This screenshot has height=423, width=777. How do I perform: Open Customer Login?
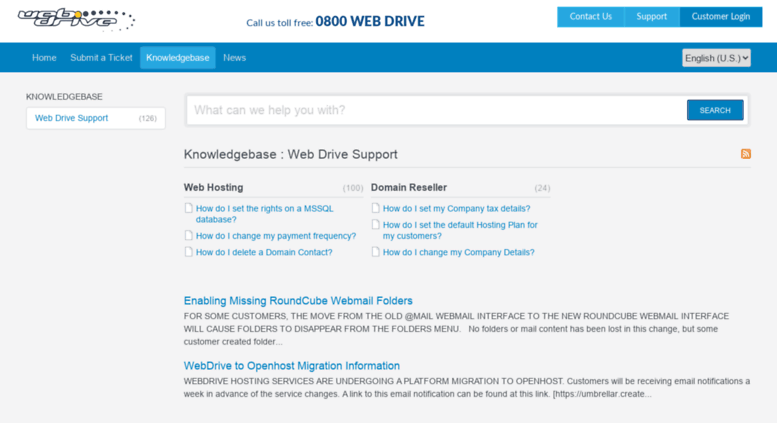click(721, 16)
